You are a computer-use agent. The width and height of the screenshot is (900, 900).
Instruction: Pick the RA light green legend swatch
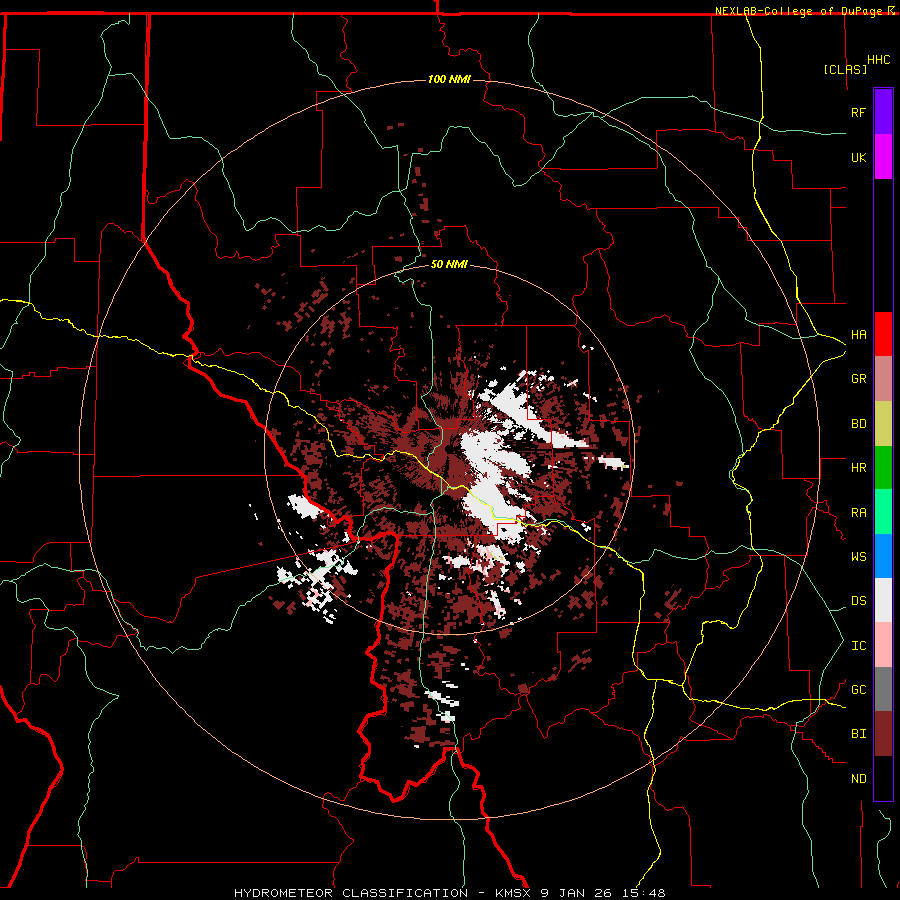coord(883,512)
